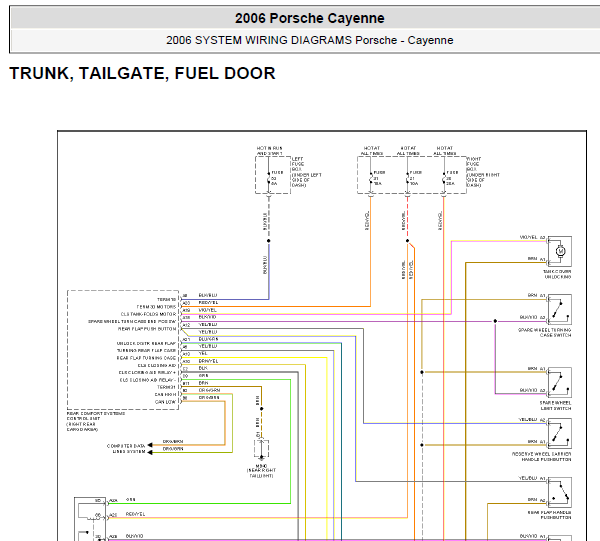Click the spare wheel limit switch symbol
600x541 pixels.
(559, 383)
